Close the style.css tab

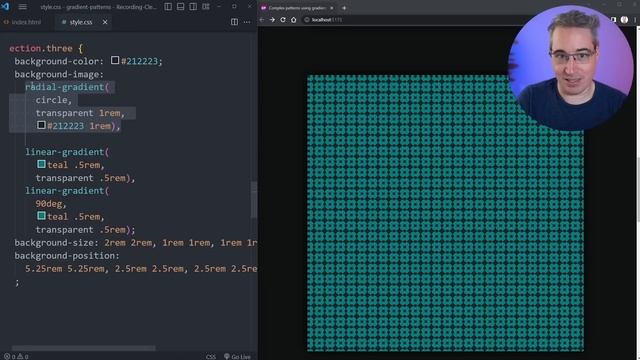(105, 22)
